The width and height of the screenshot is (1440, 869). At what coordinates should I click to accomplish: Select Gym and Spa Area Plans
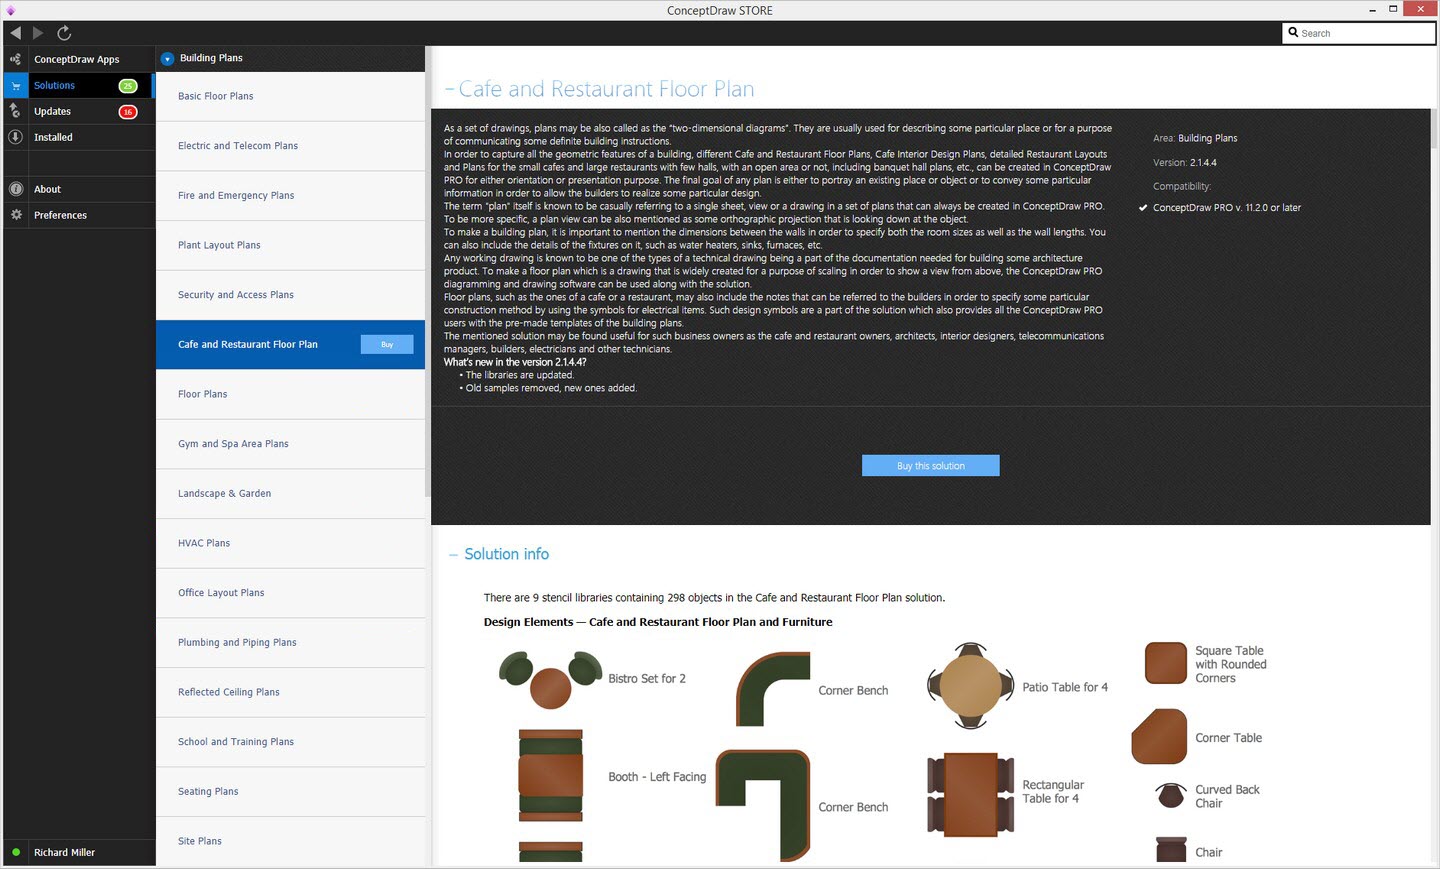(290, 444)
